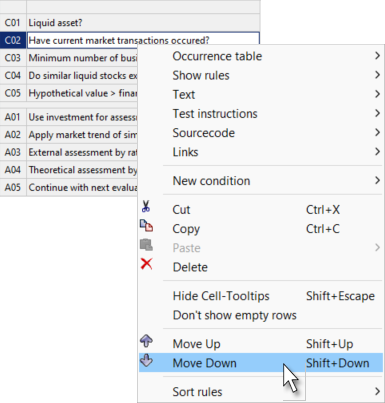The height and width of the screenshot is (403, 385).
Task: Expand arrow beside Sourcecode
Action: pyautogui.click(x=377, y=132)
